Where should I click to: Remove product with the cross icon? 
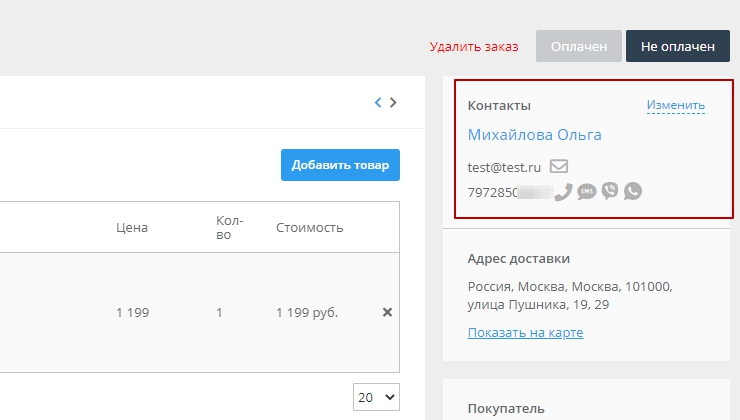[x=387, y=312]
